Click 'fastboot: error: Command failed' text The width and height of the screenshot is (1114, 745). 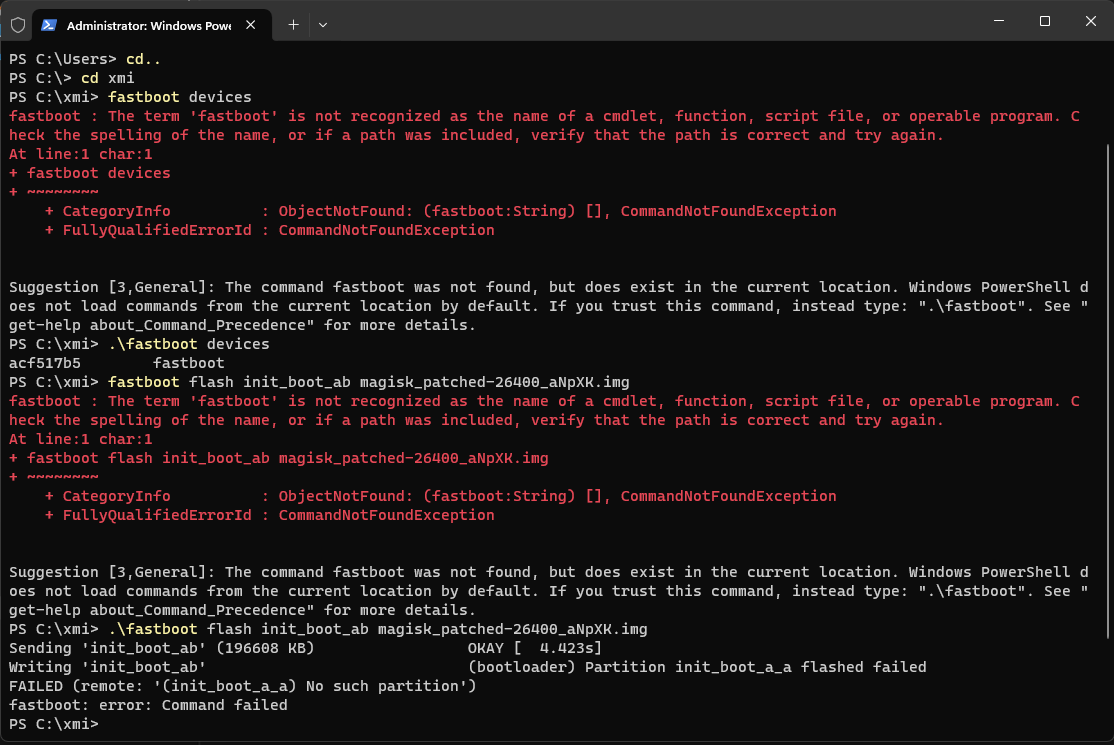coord(148,705)
